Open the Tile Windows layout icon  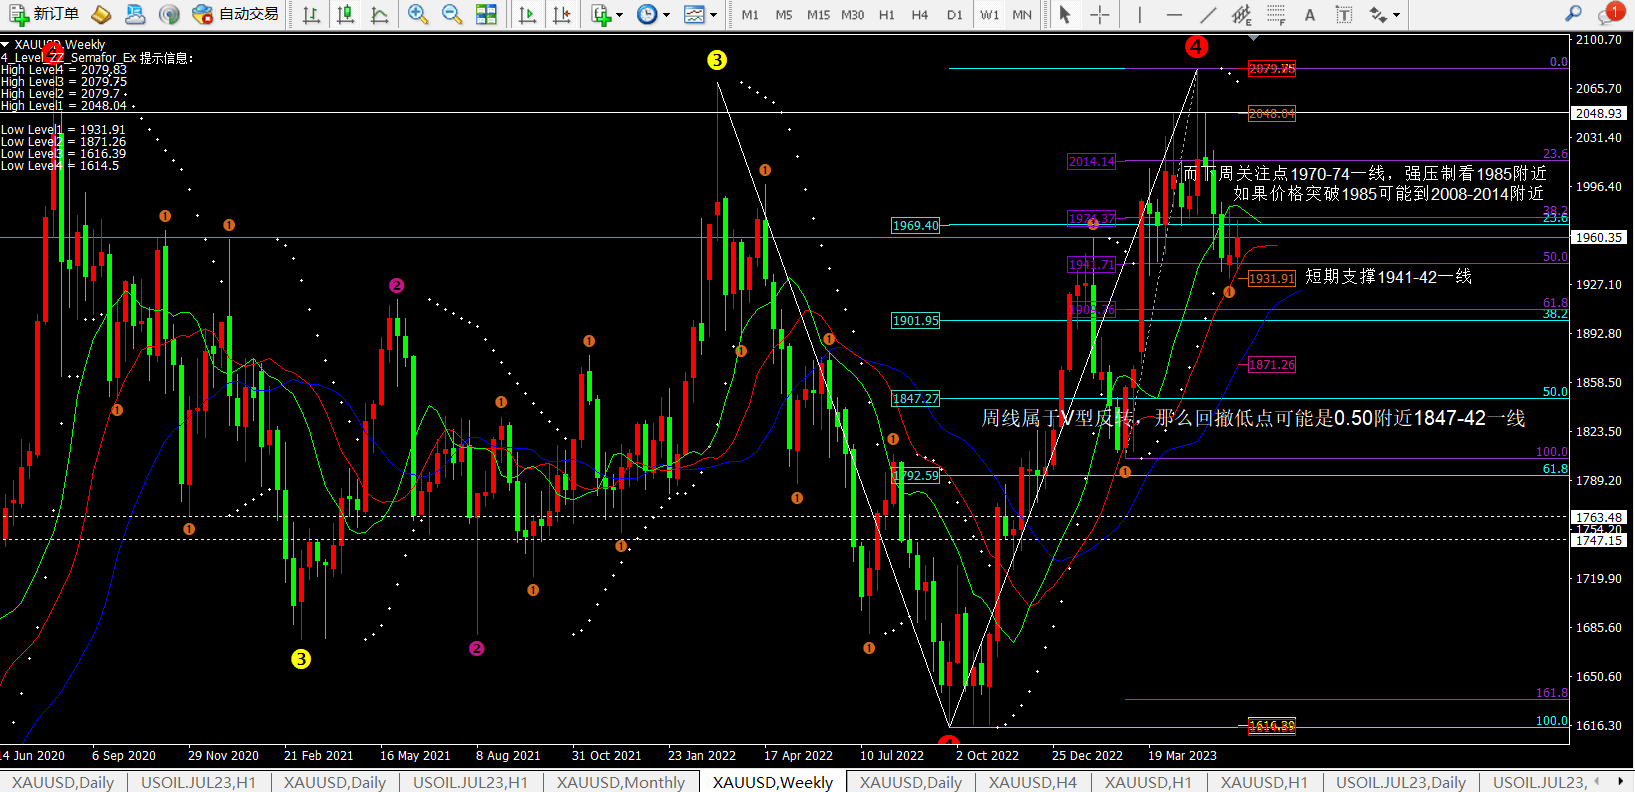486,14
